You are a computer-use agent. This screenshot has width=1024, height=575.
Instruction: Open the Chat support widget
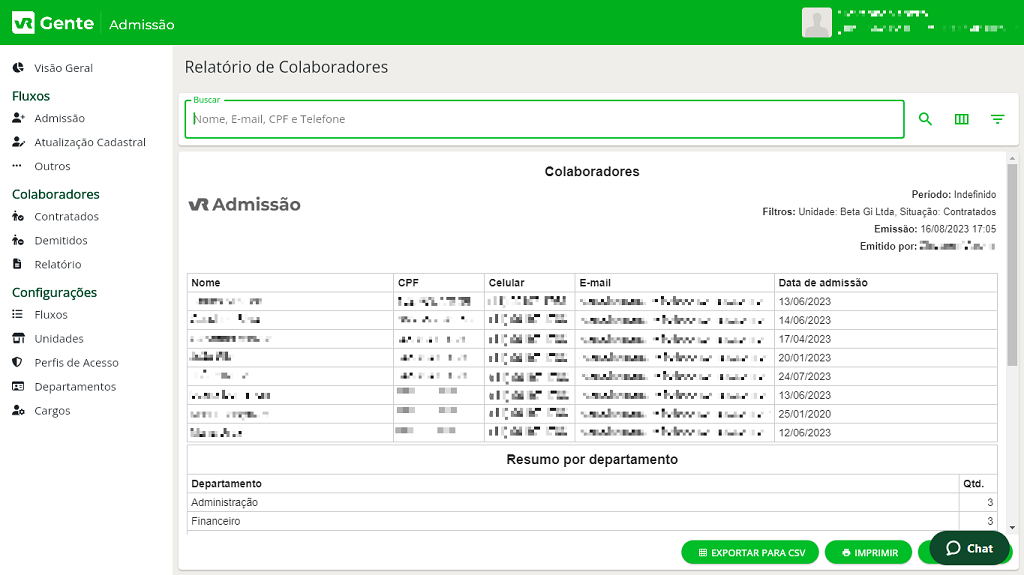pyautogui.click(x=969, y=548)
